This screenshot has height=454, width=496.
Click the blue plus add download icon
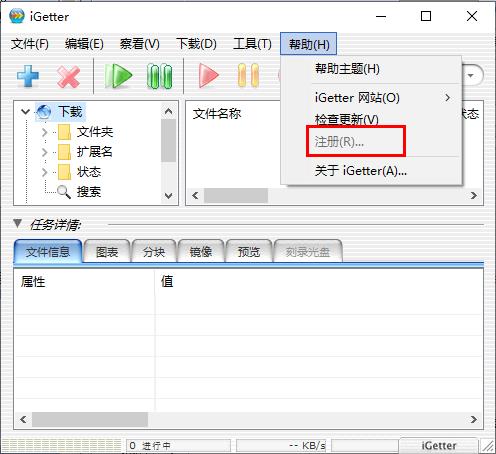(28, 76)
